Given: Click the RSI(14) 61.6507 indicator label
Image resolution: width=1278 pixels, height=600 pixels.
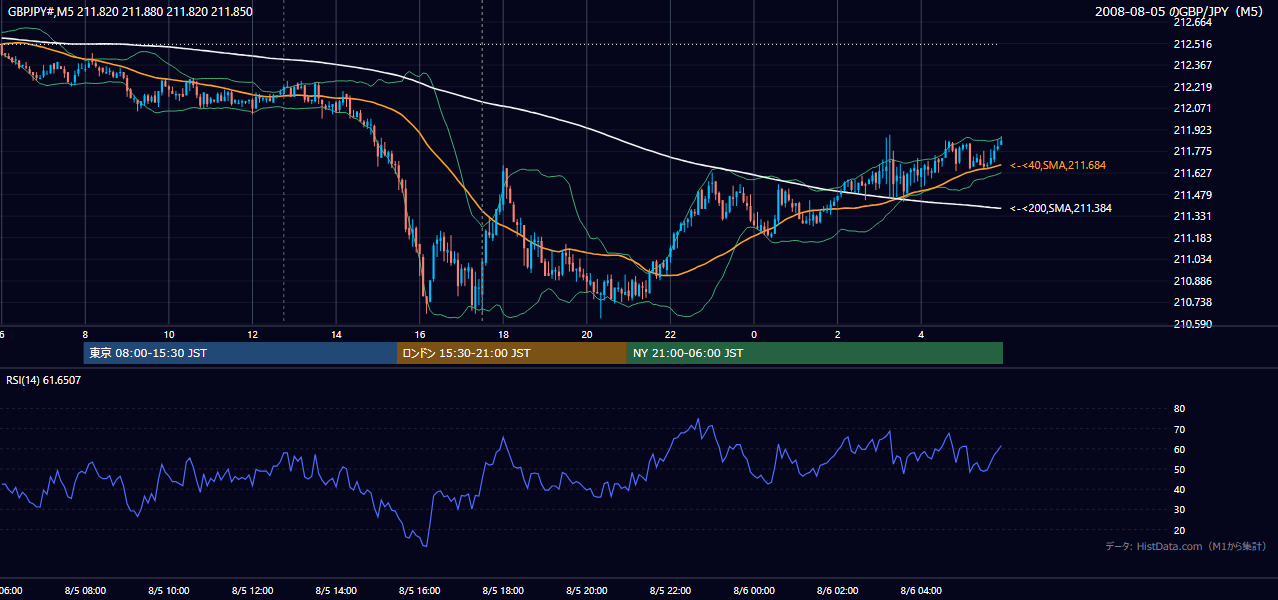Looking at the screenshot, I should click(x=44, y=380).
